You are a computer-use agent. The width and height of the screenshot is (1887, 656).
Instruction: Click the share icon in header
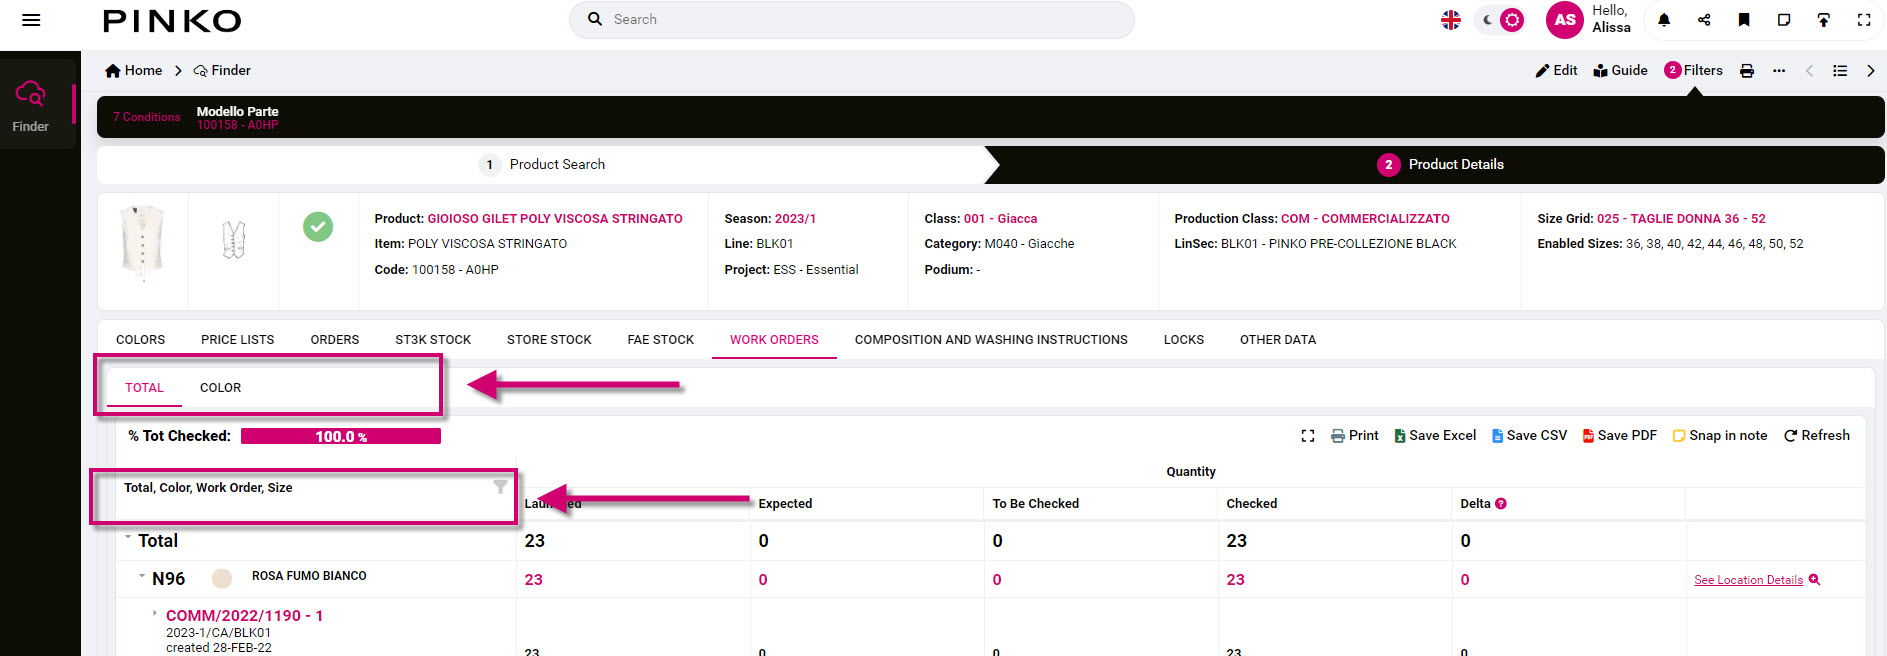tap(1704, 20)
